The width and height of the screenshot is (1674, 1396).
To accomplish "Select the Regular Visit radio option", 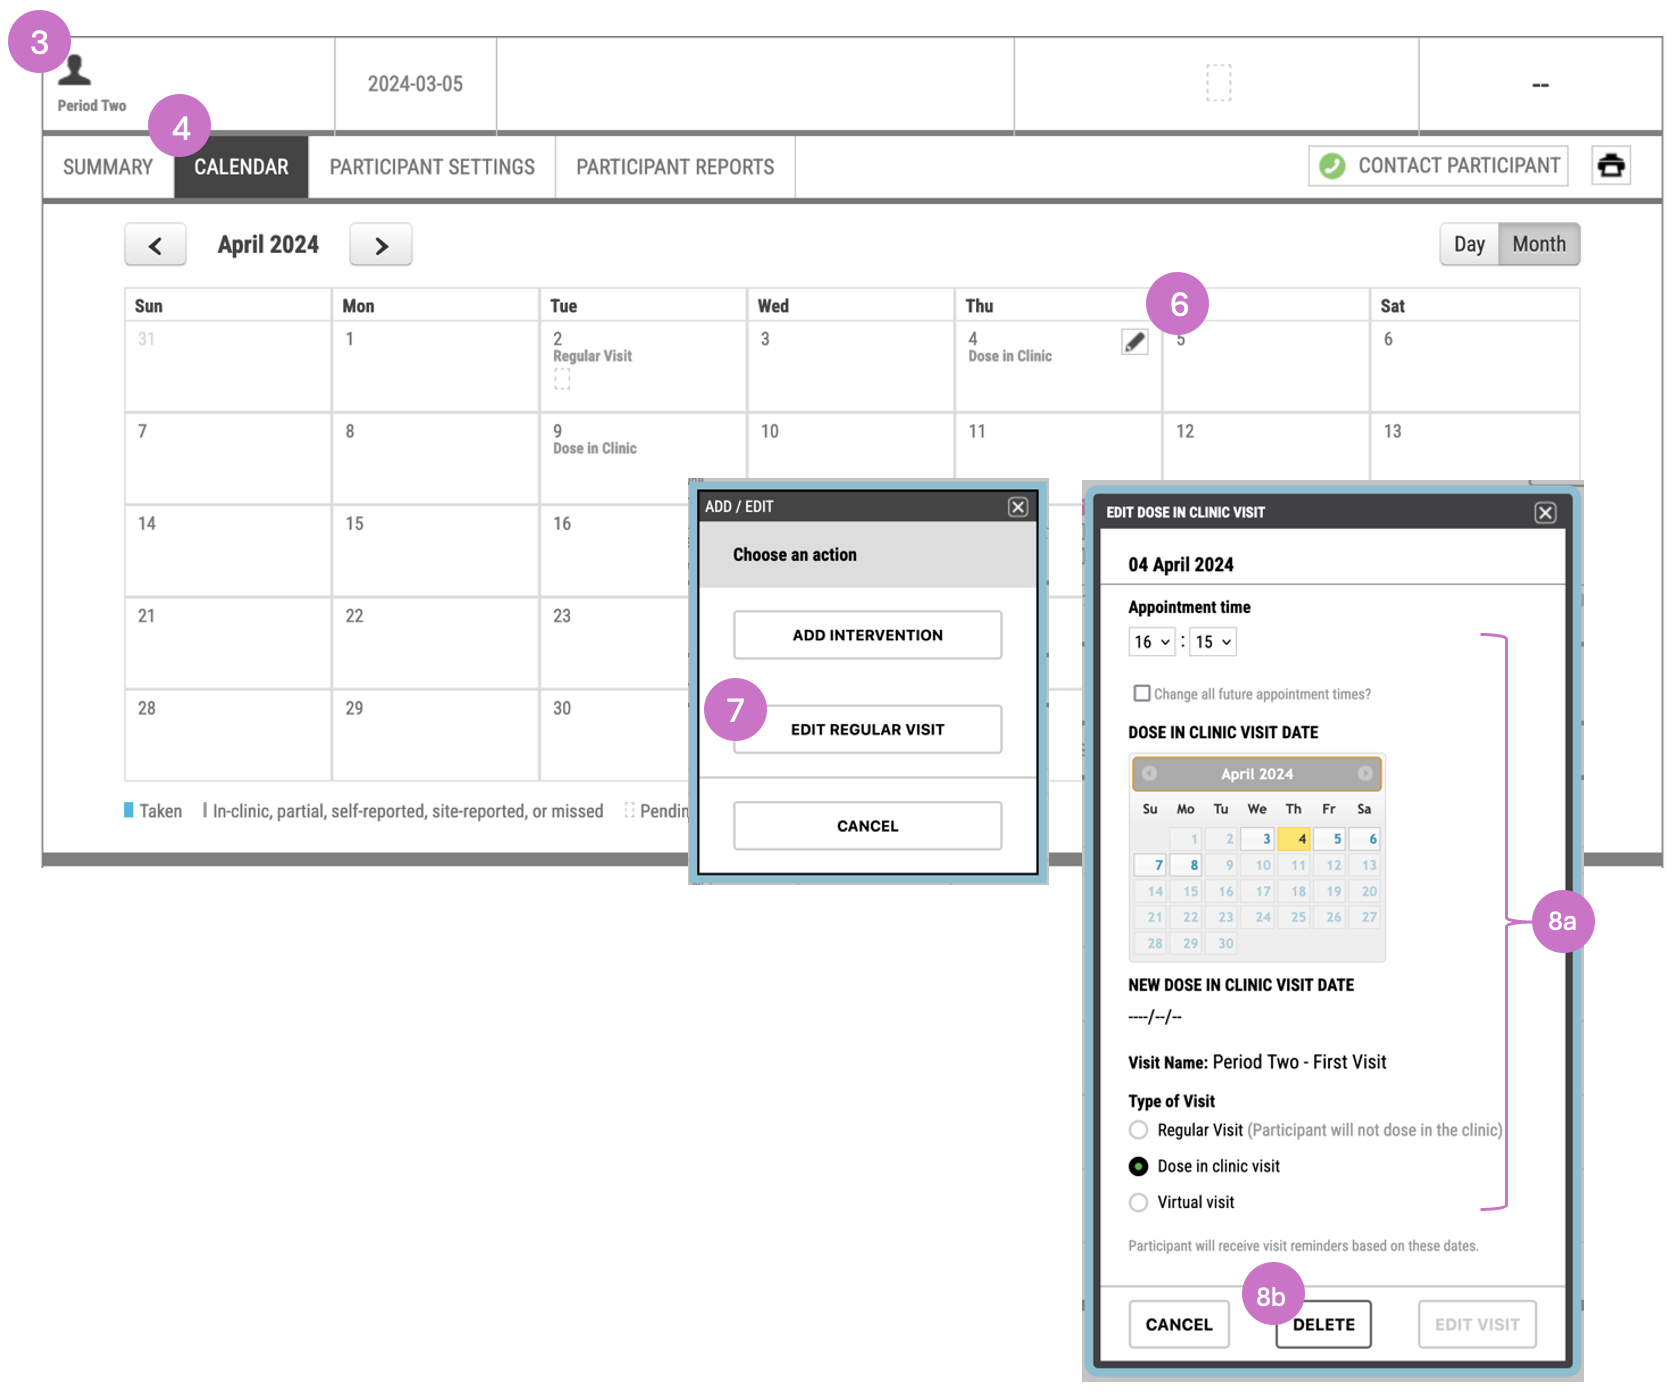I will pyautogui.click(x=1138, y=1130).
